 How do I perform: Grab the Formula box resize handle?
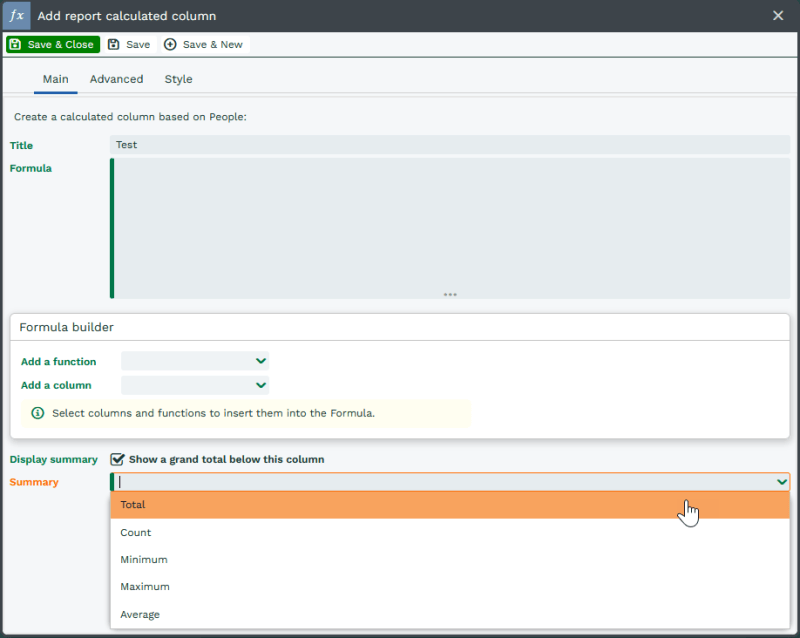(x=450, y=294)
